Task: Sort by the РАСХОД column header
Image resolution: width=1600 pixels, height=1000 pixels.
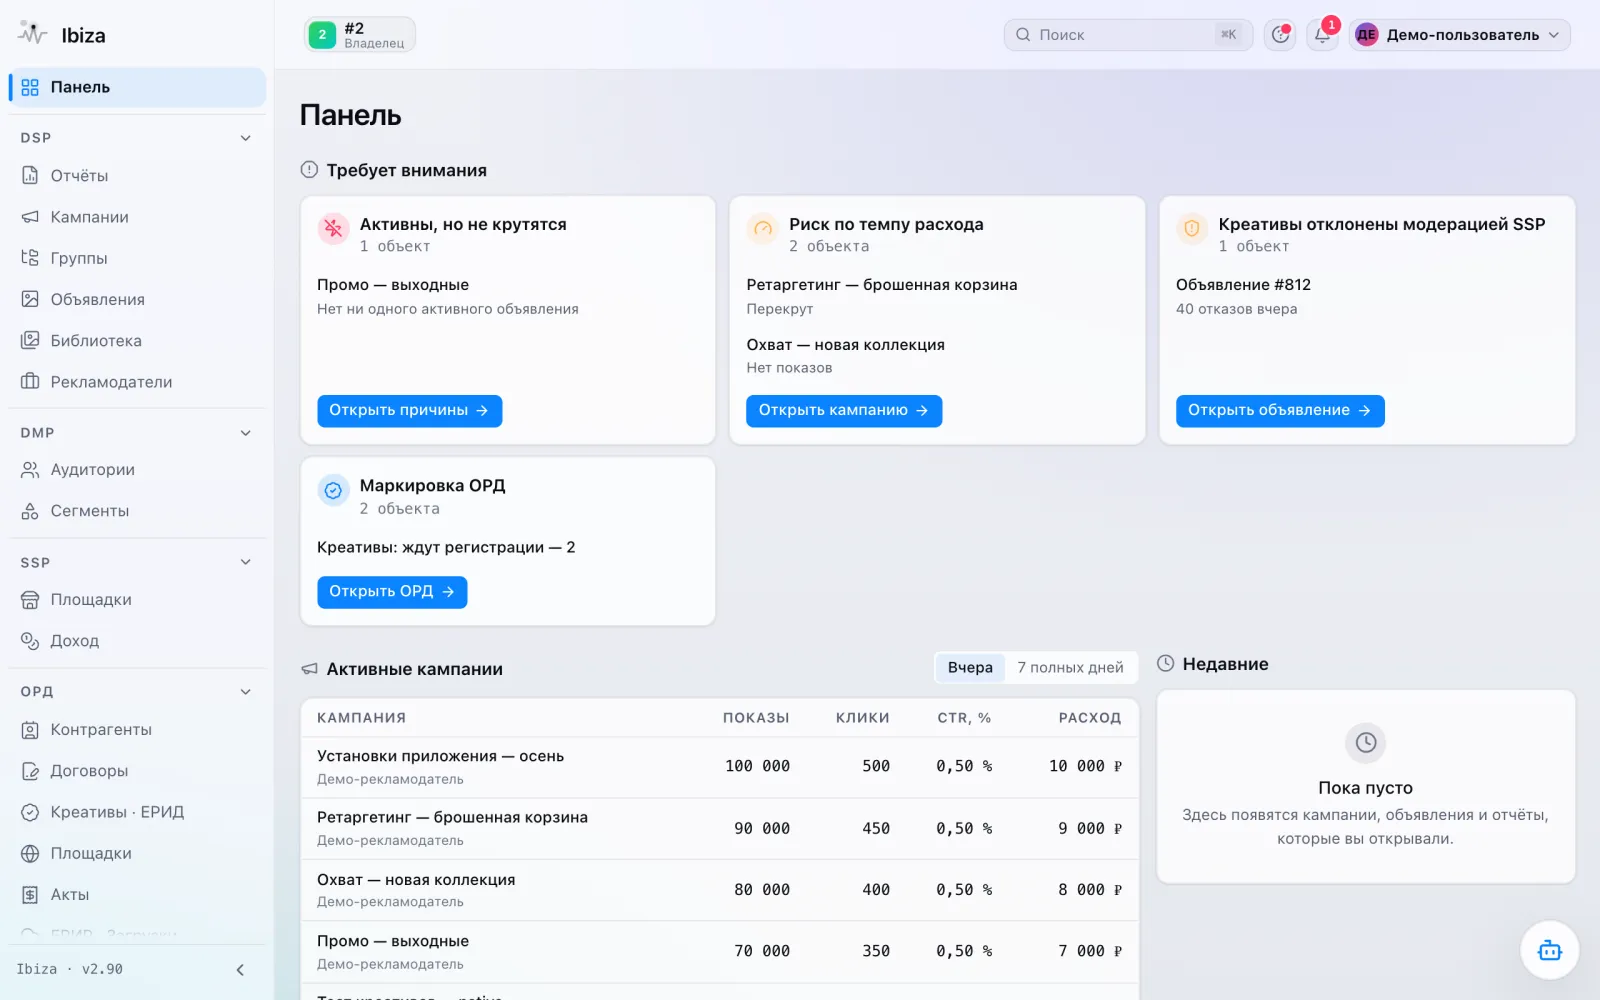Action: (1090, 718)
